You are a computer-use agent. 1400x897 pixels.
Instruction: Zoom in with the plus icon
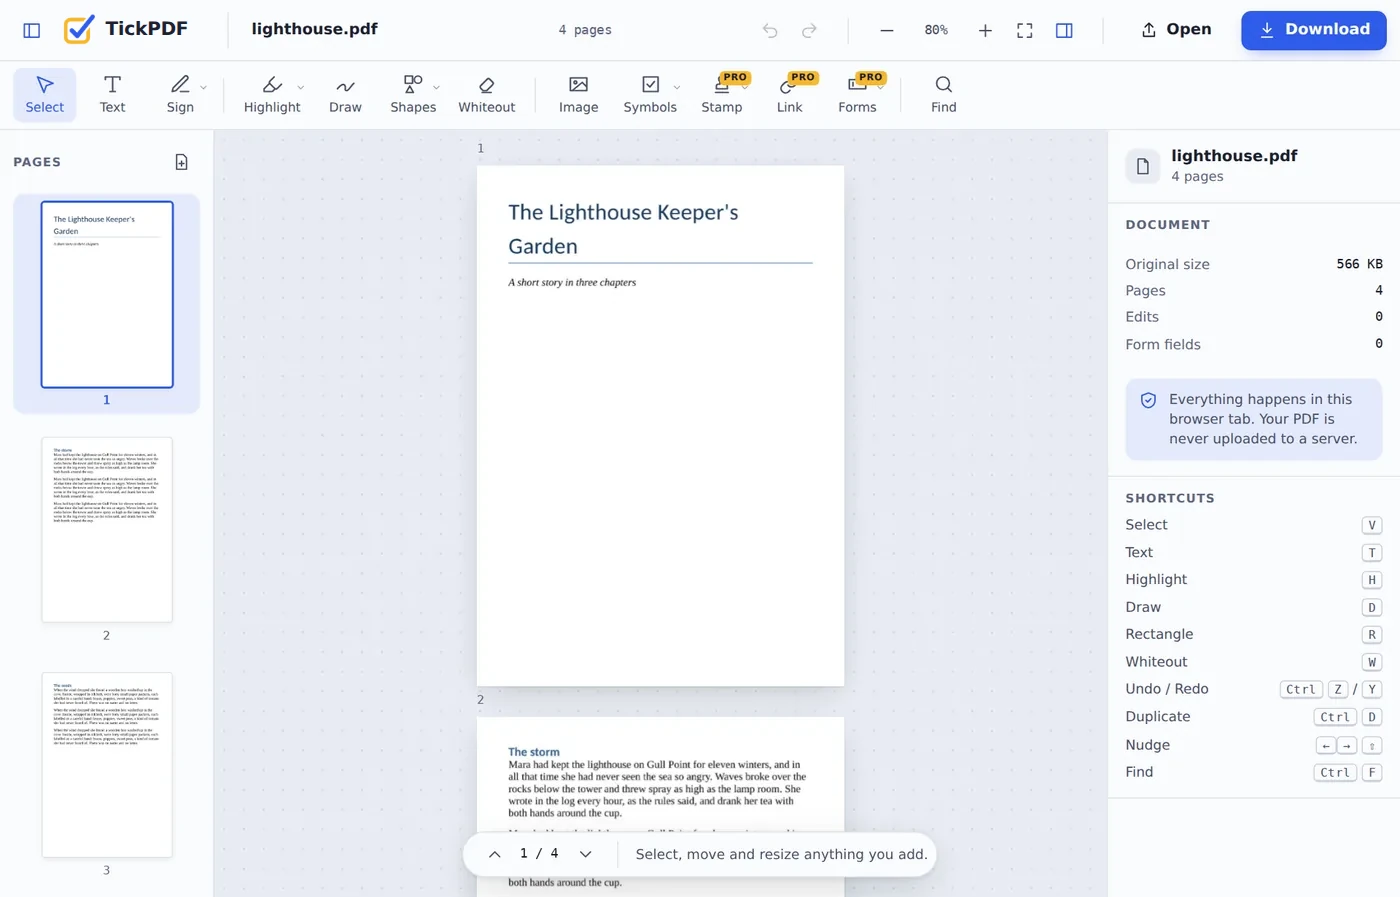click(985, 30)
